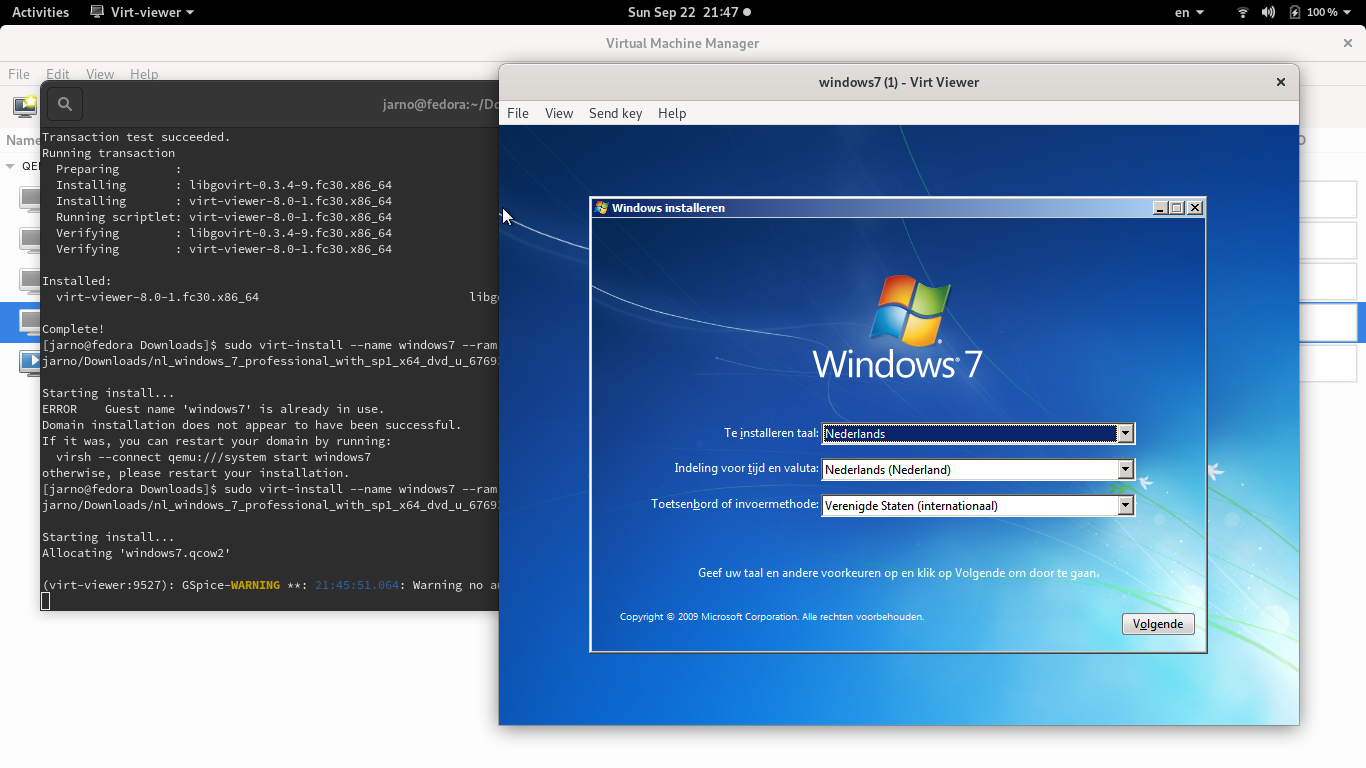
Task: Minimize the Windows installeren dialog
Action: [1160, 208]
